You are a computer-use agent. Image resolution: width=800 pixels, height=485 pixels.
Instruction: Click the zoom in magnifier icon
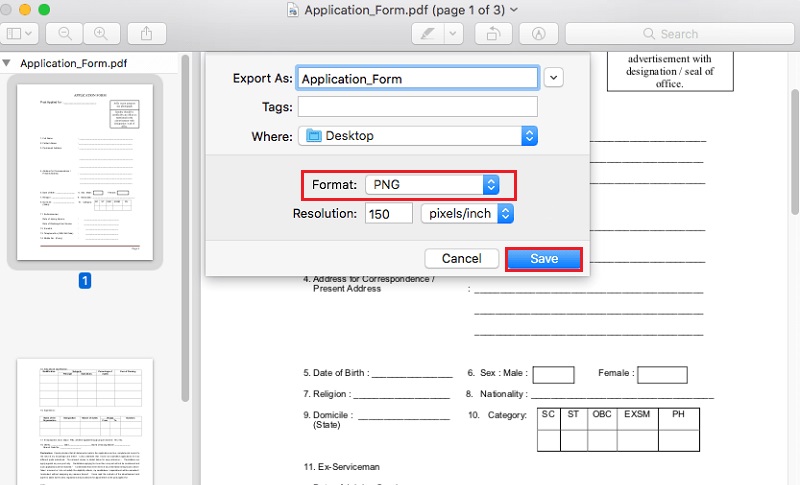pos(101,34)
